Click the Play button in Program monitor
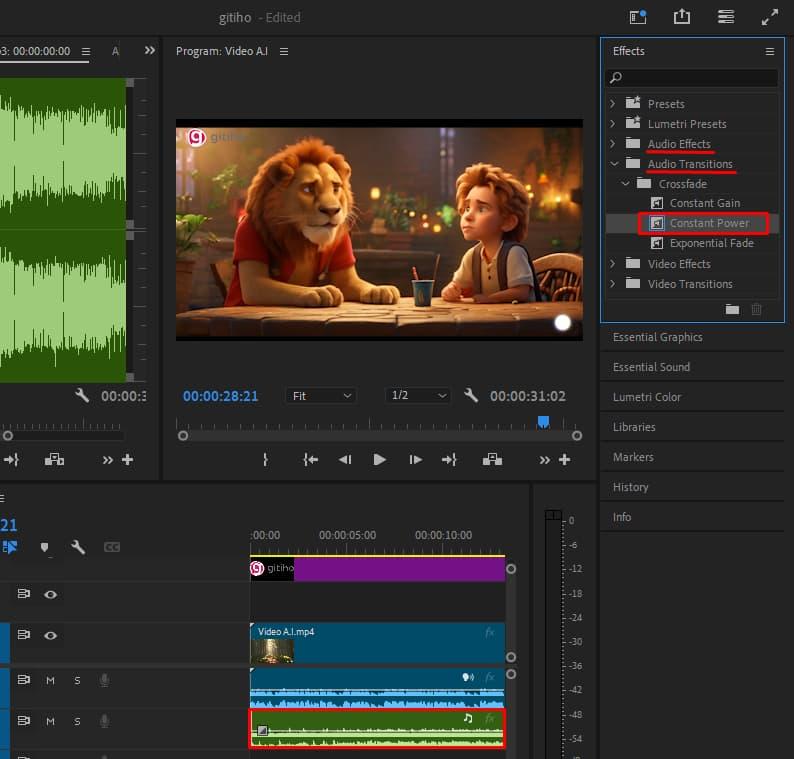Image resolution: width=794 pixels, height=759 pixels. coord(379,460)
